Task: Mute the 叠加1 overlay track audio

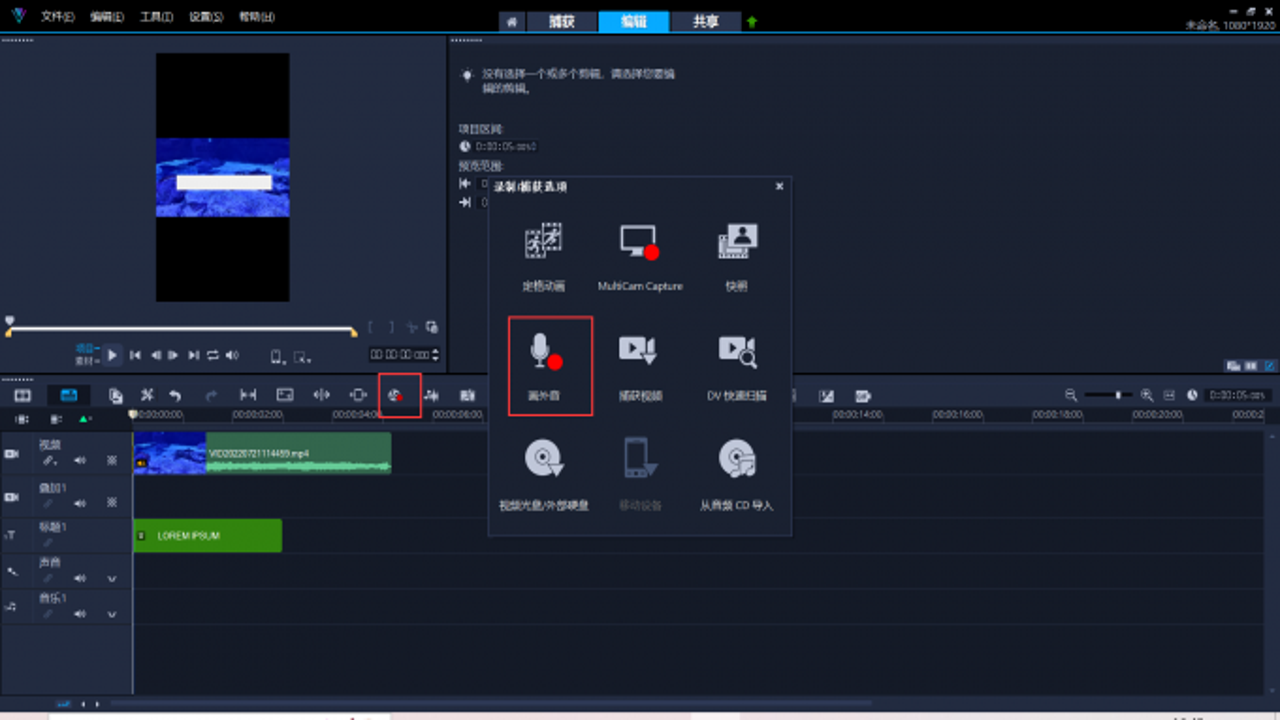Action: [x=80, y=503]
